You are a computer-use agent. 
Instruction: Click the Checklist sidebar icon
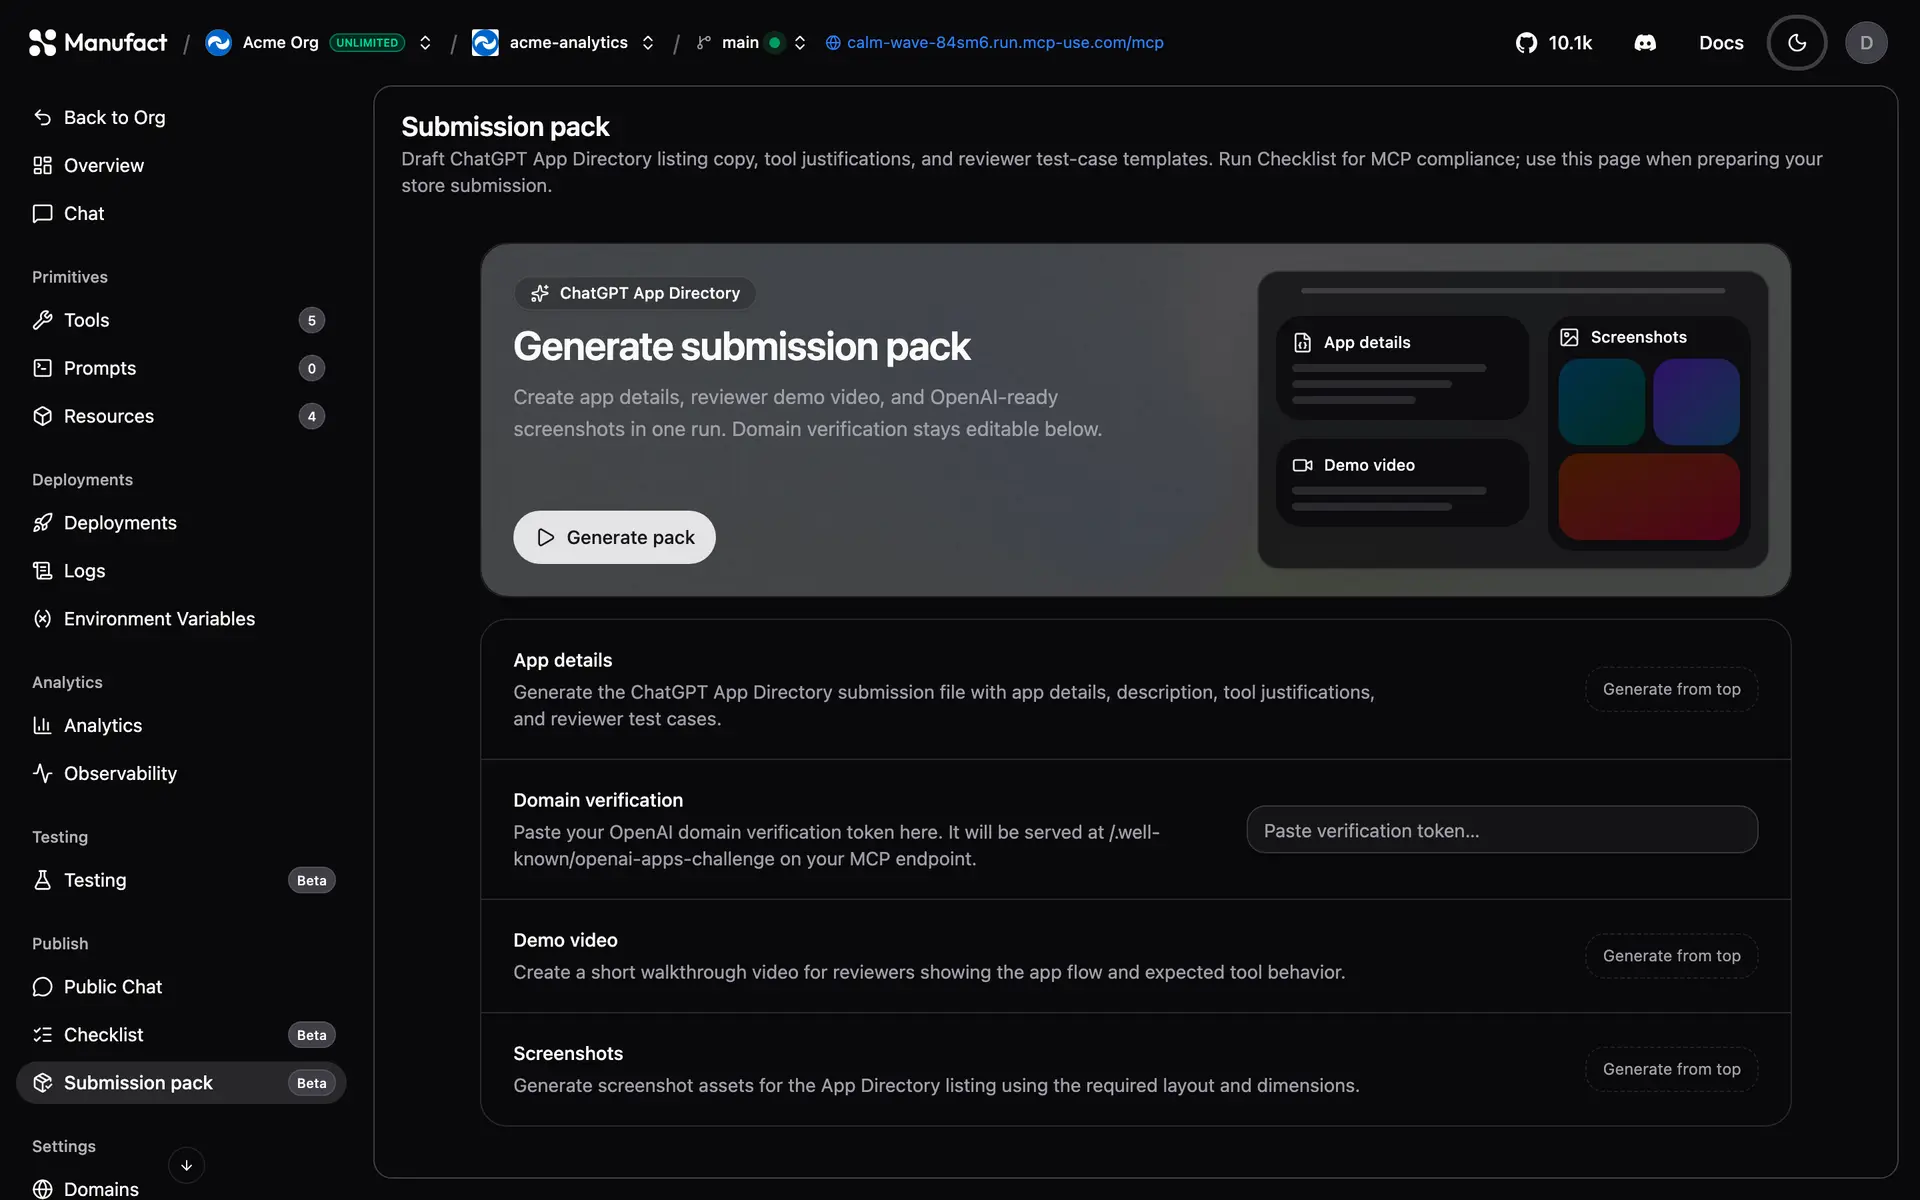coord(42,1035)
